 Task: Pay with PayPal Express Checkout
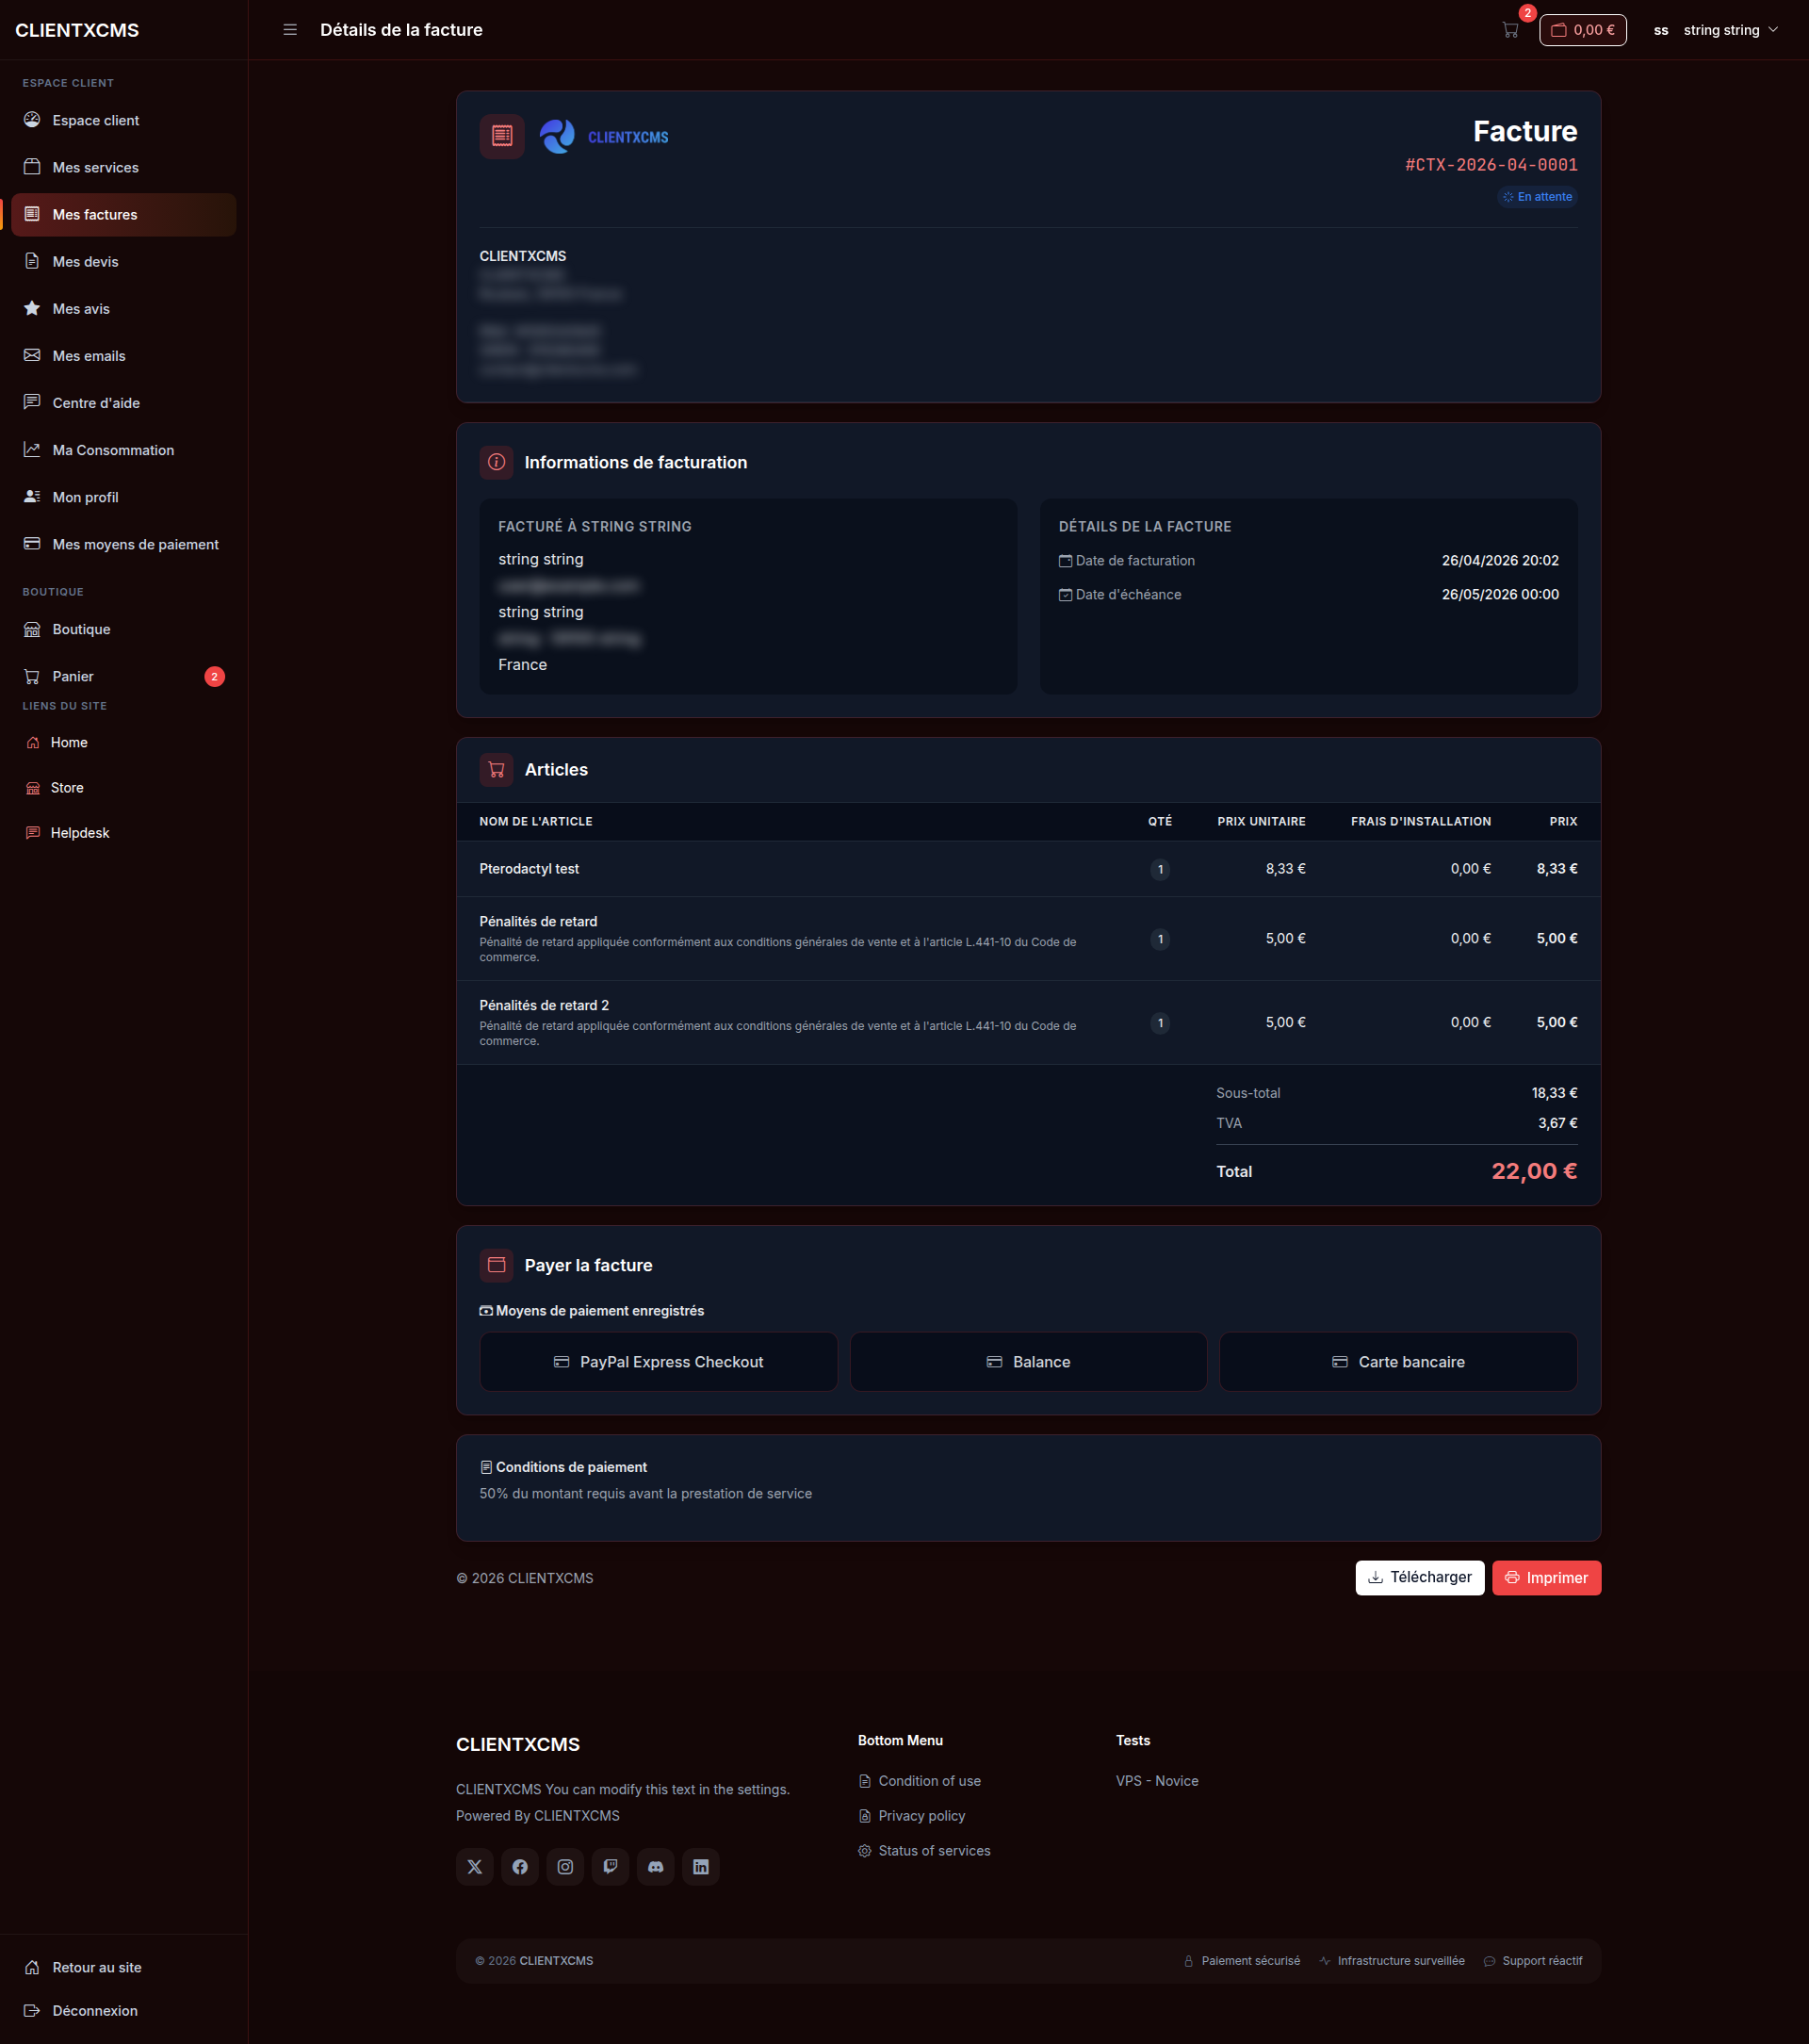click(x=659, y=1361)
